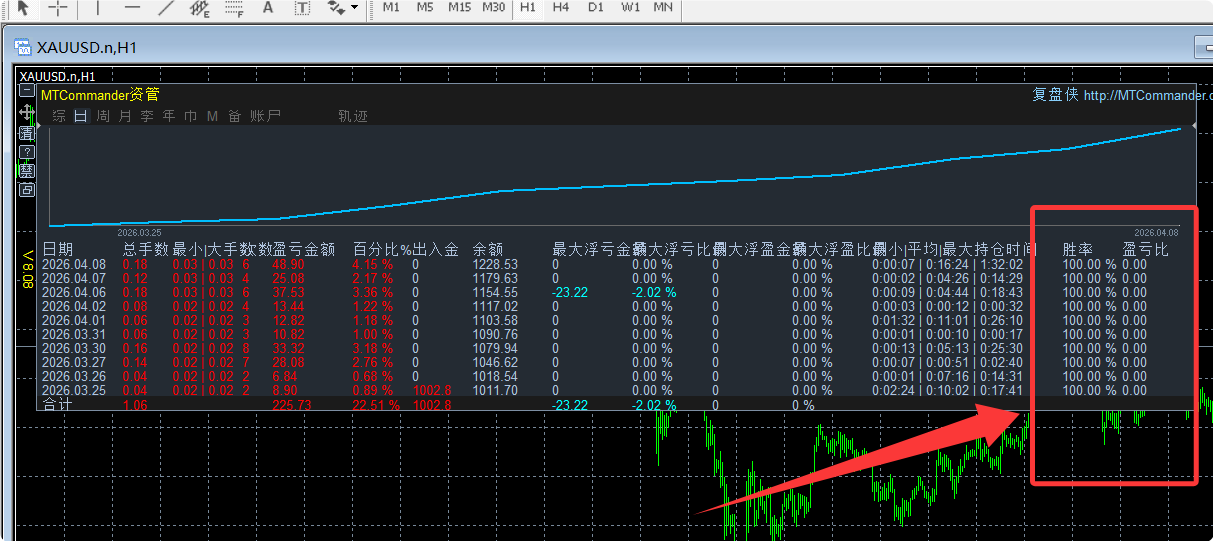Image resolution: width=1213 pixels, height=541 pixels.
Task: Click the profit value 48.90
Action: 288,264
